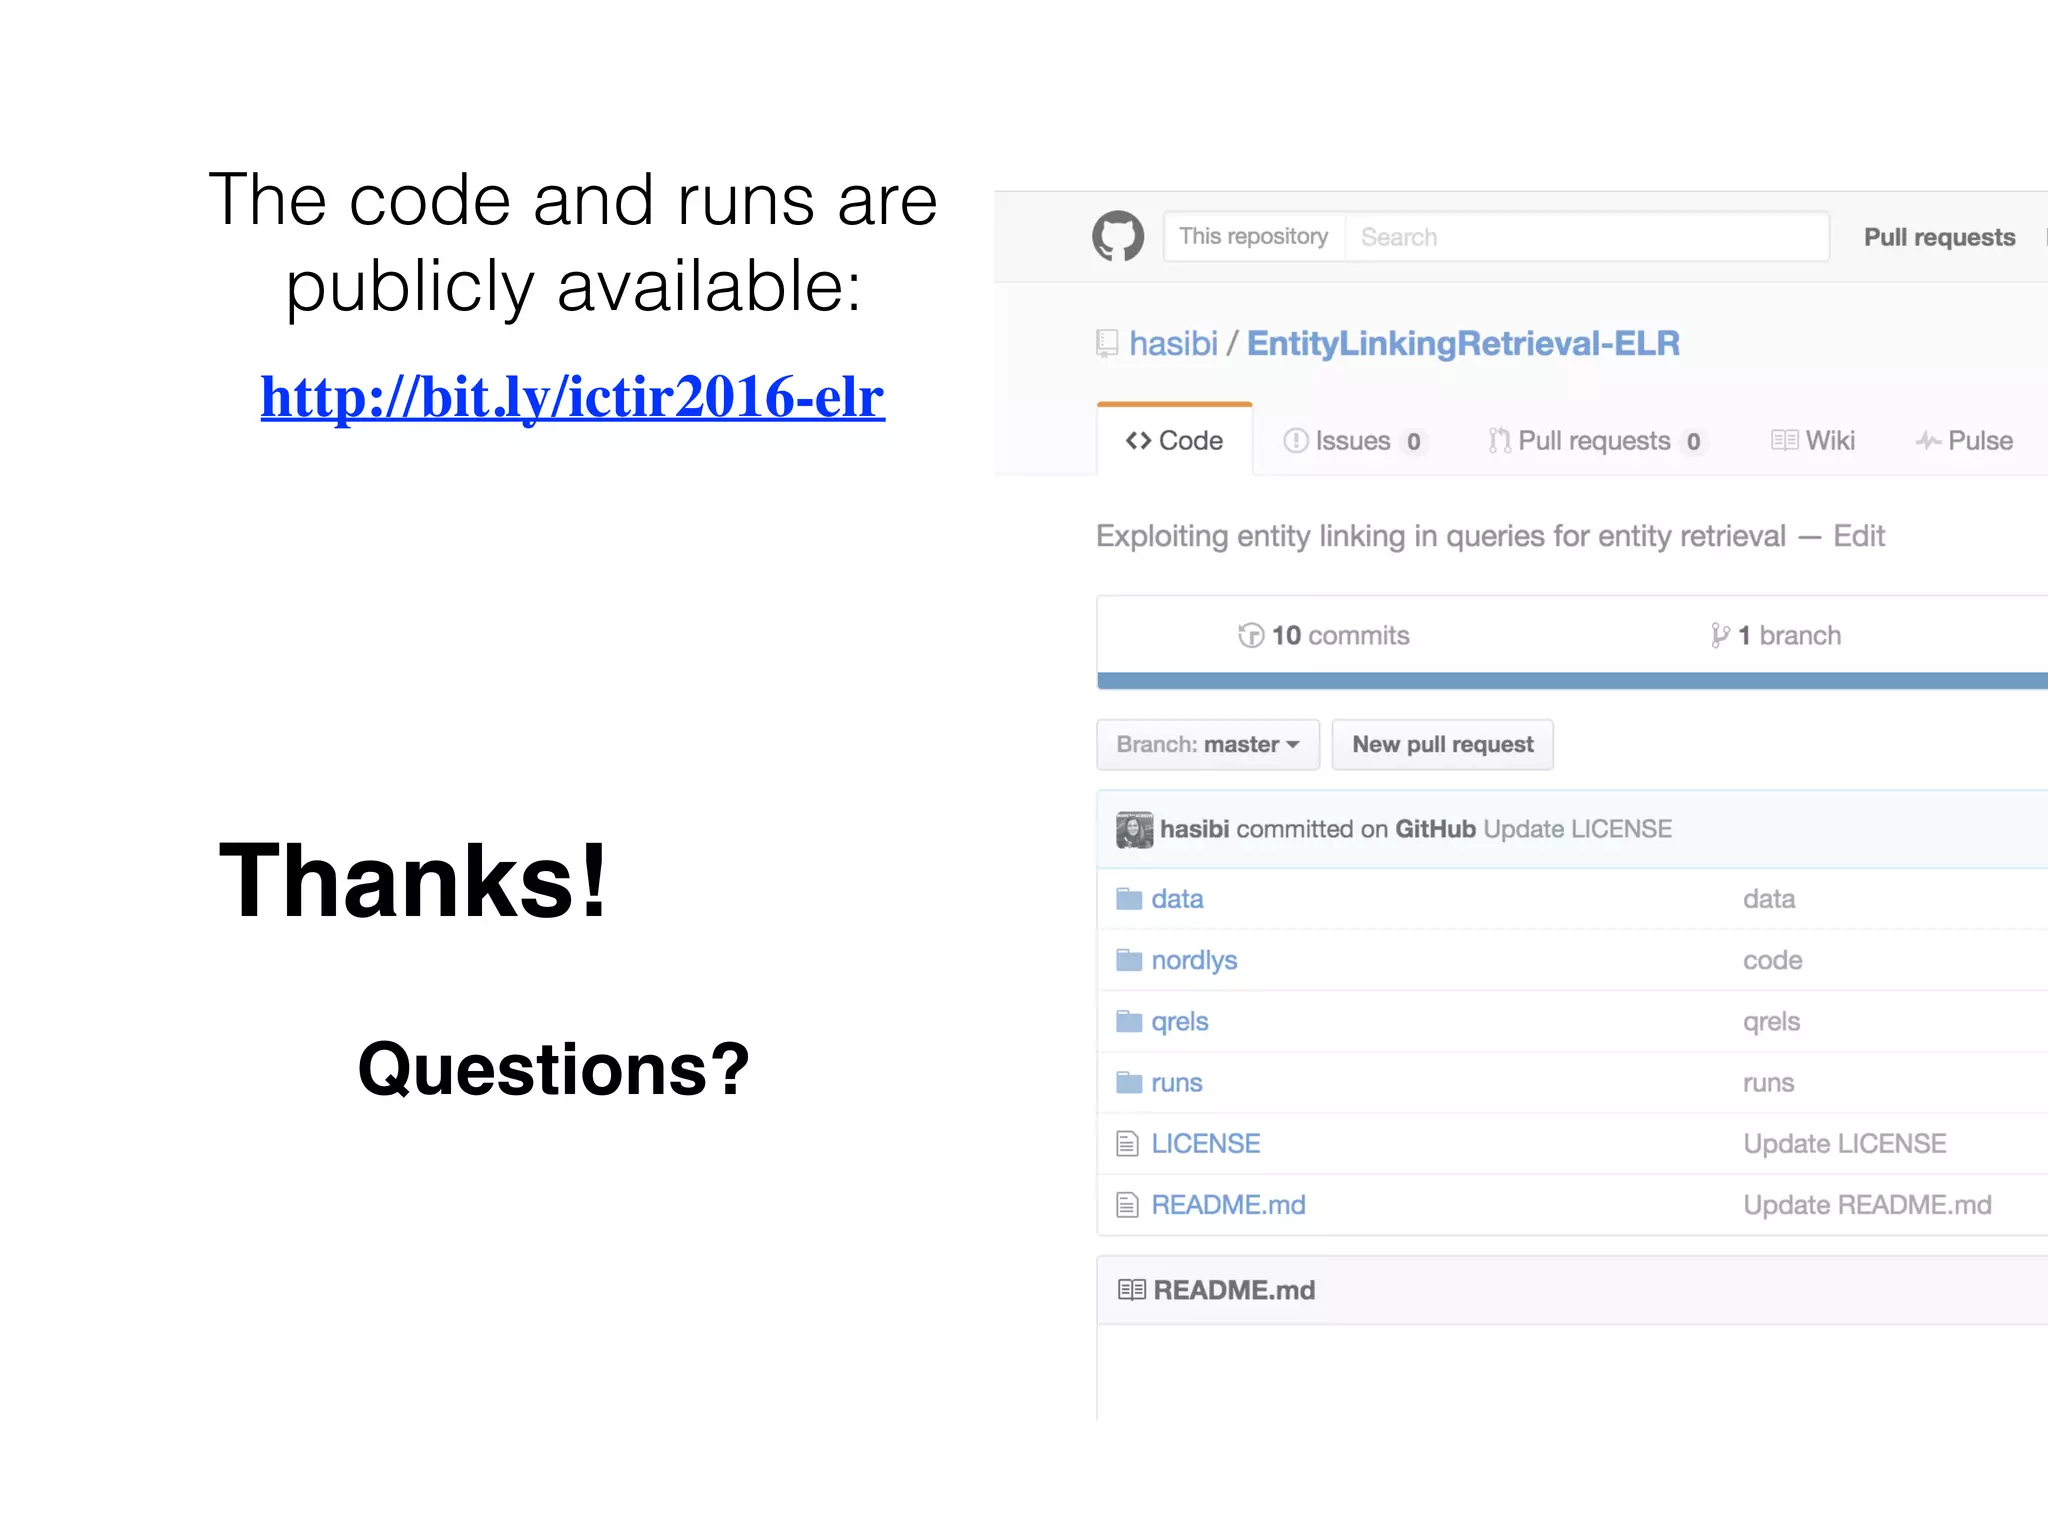Click into the Search input field
Screen dimensions: 2048x1536
(1587, 237)
